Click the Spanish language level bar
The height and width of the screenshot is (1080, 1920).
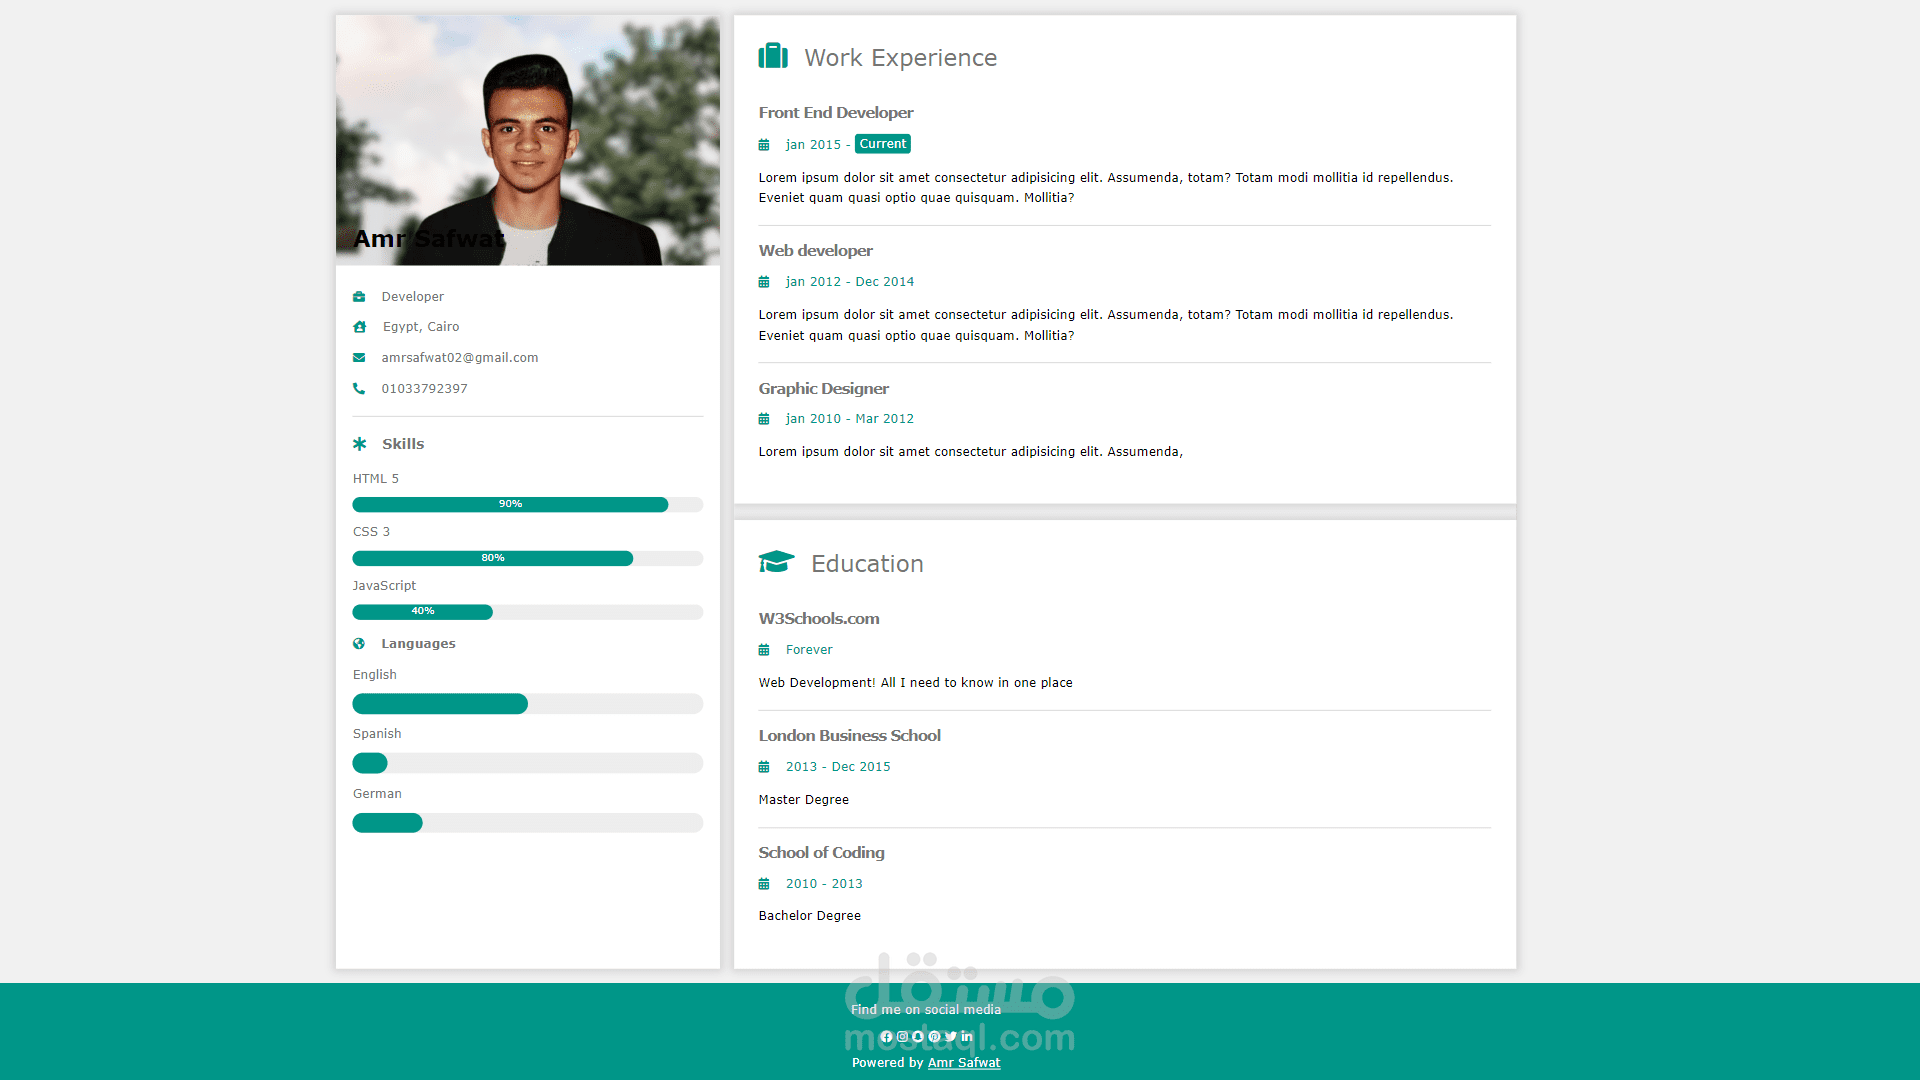point(528,764)
